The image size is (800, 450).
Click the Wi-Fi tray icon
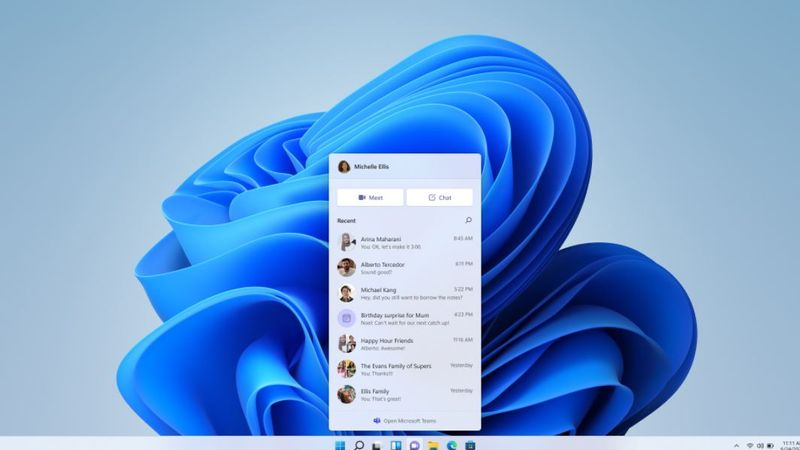pyautogui.click(x=750, y=446)
